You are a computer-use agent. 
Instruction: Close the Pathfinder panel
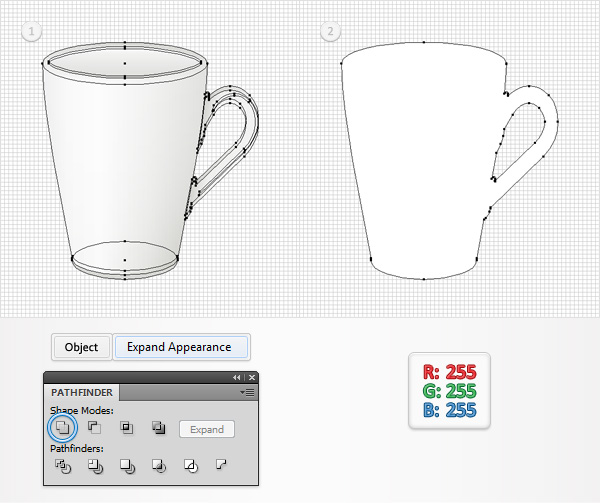click(252, 378)
